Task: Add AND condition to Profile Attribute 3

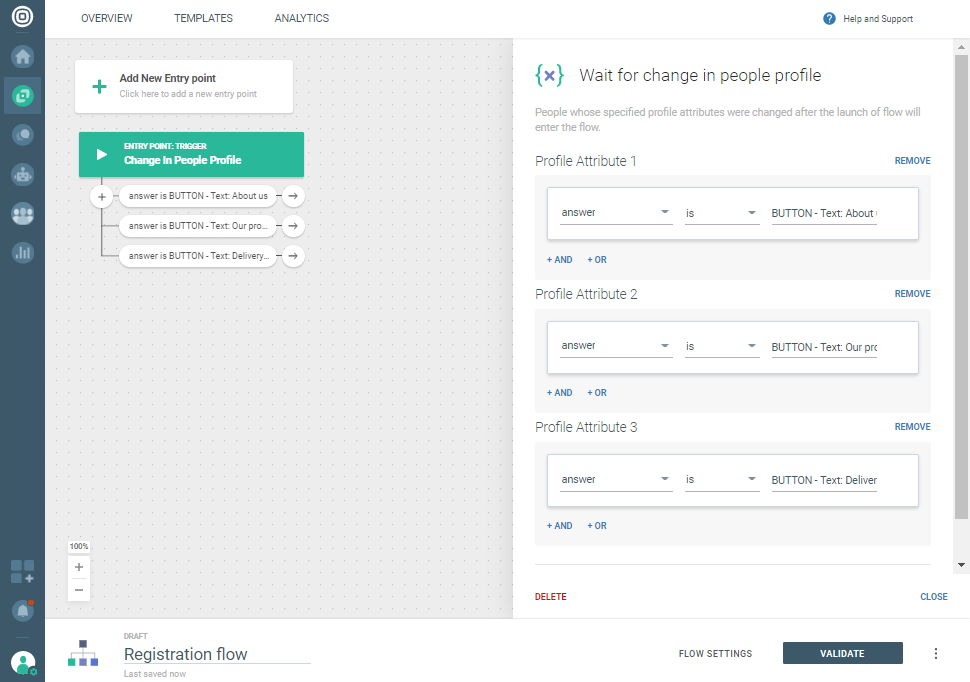Action: [559, 526]
